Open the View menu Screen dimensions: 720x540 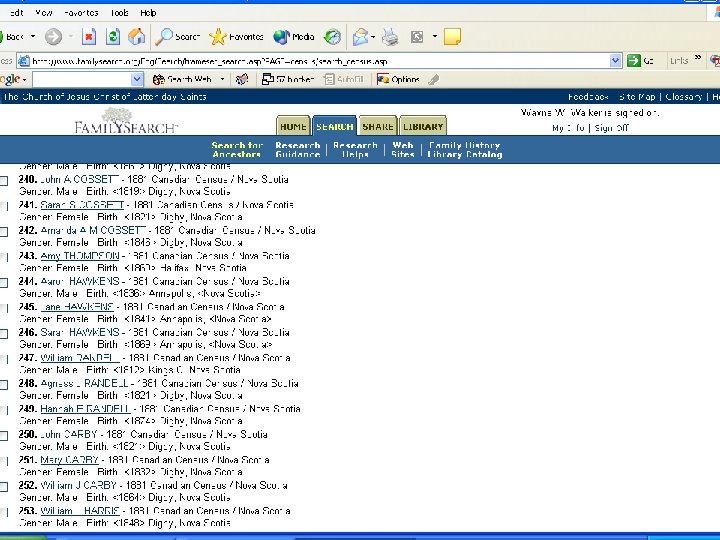[44, 13]
